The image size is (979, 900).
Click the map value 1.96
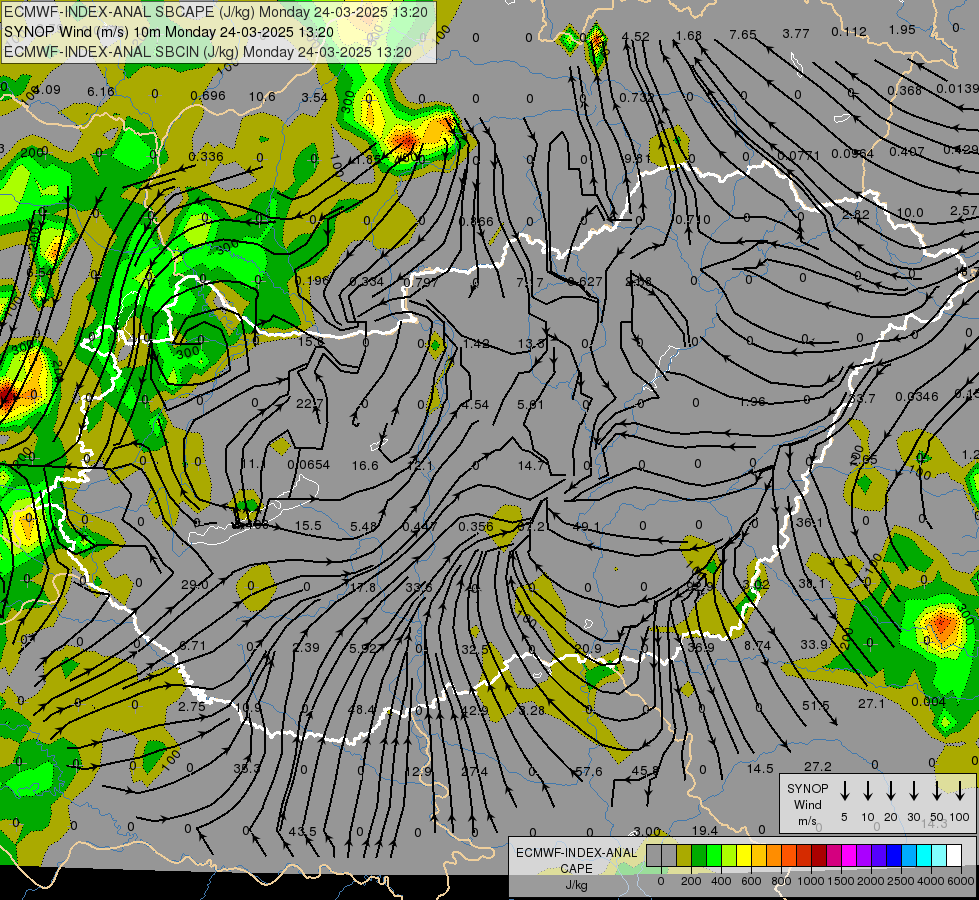click(x=752, y=401)
